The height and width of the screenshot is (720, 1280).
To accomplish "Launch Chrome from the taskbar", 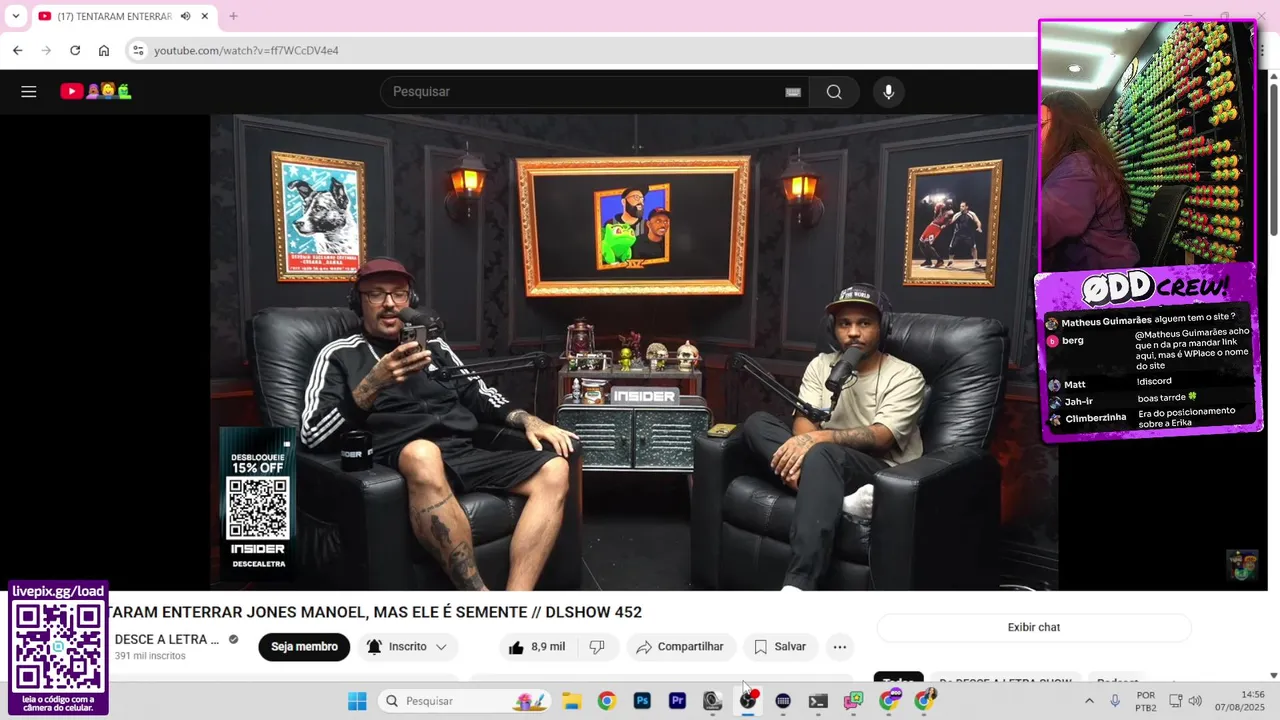I will (607, 701).
